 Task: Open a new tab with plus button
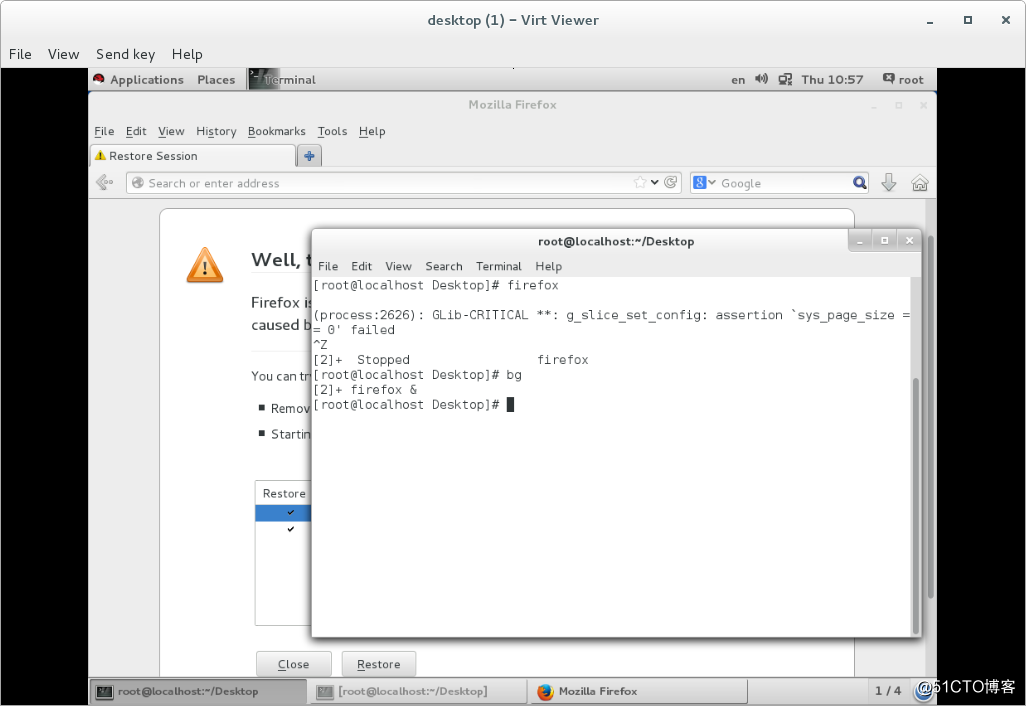coord(309,156)
